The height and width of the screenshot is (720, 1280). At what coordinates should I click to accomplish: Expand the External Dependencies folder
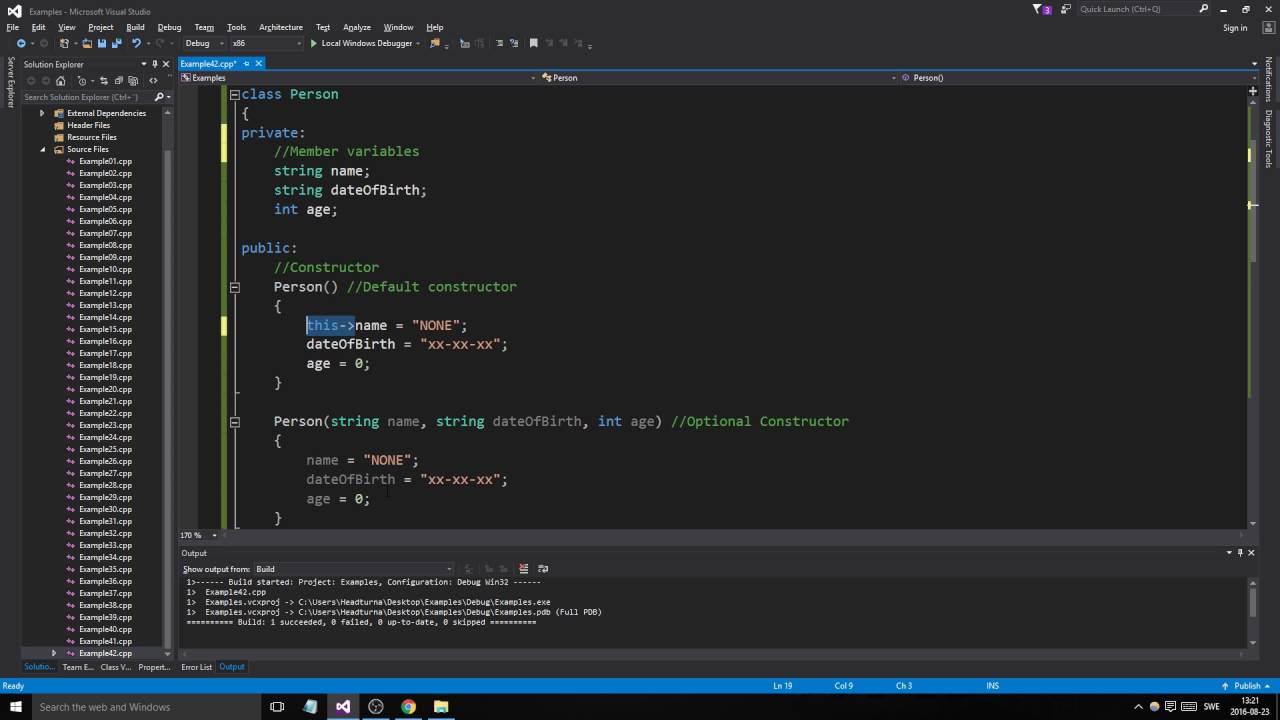click(42, 113)
